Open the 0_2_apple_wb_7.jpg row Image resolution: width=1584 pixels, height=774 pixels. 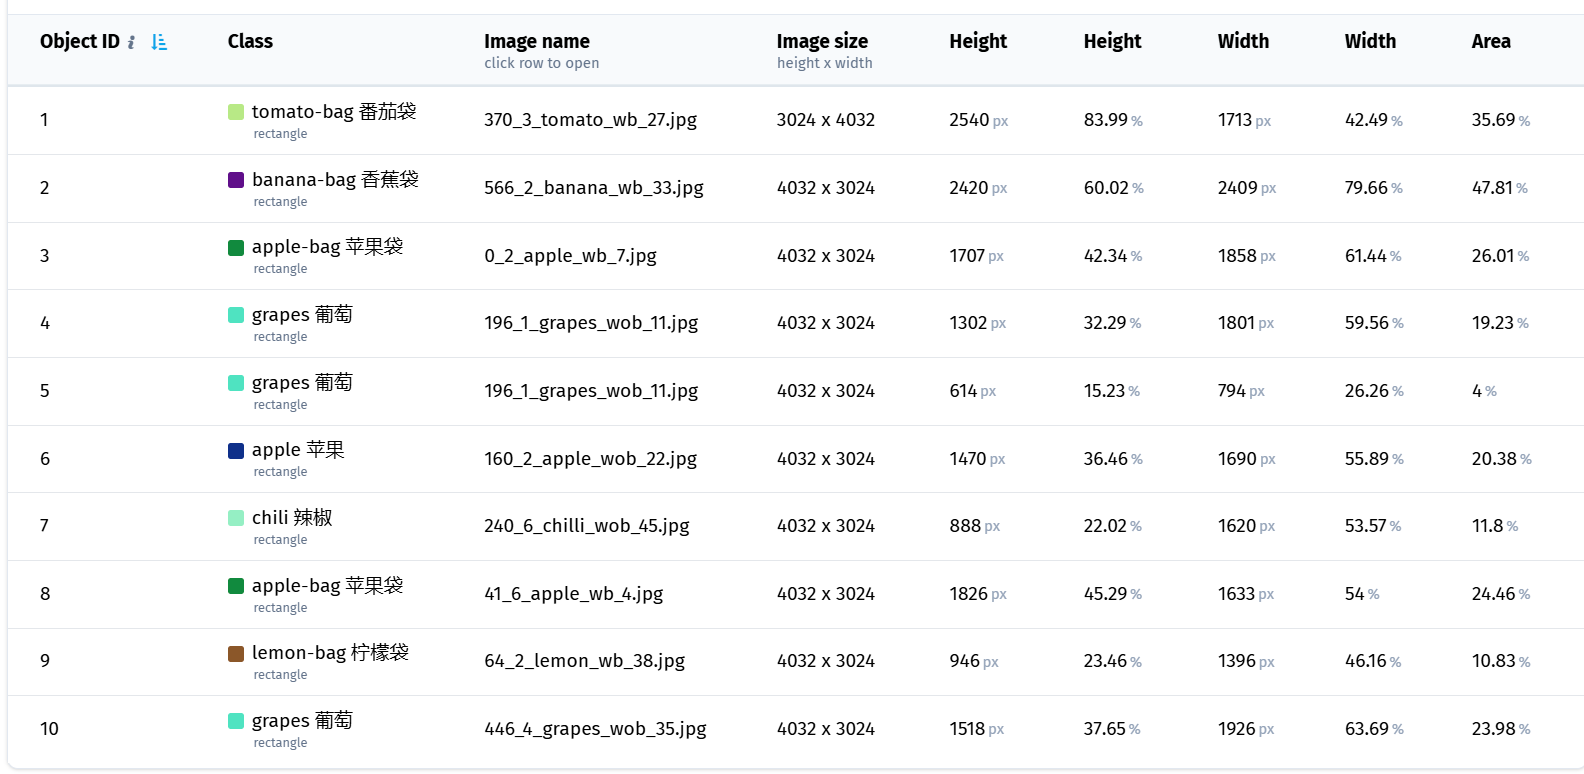pyautogui.click(x=796, y=256)
